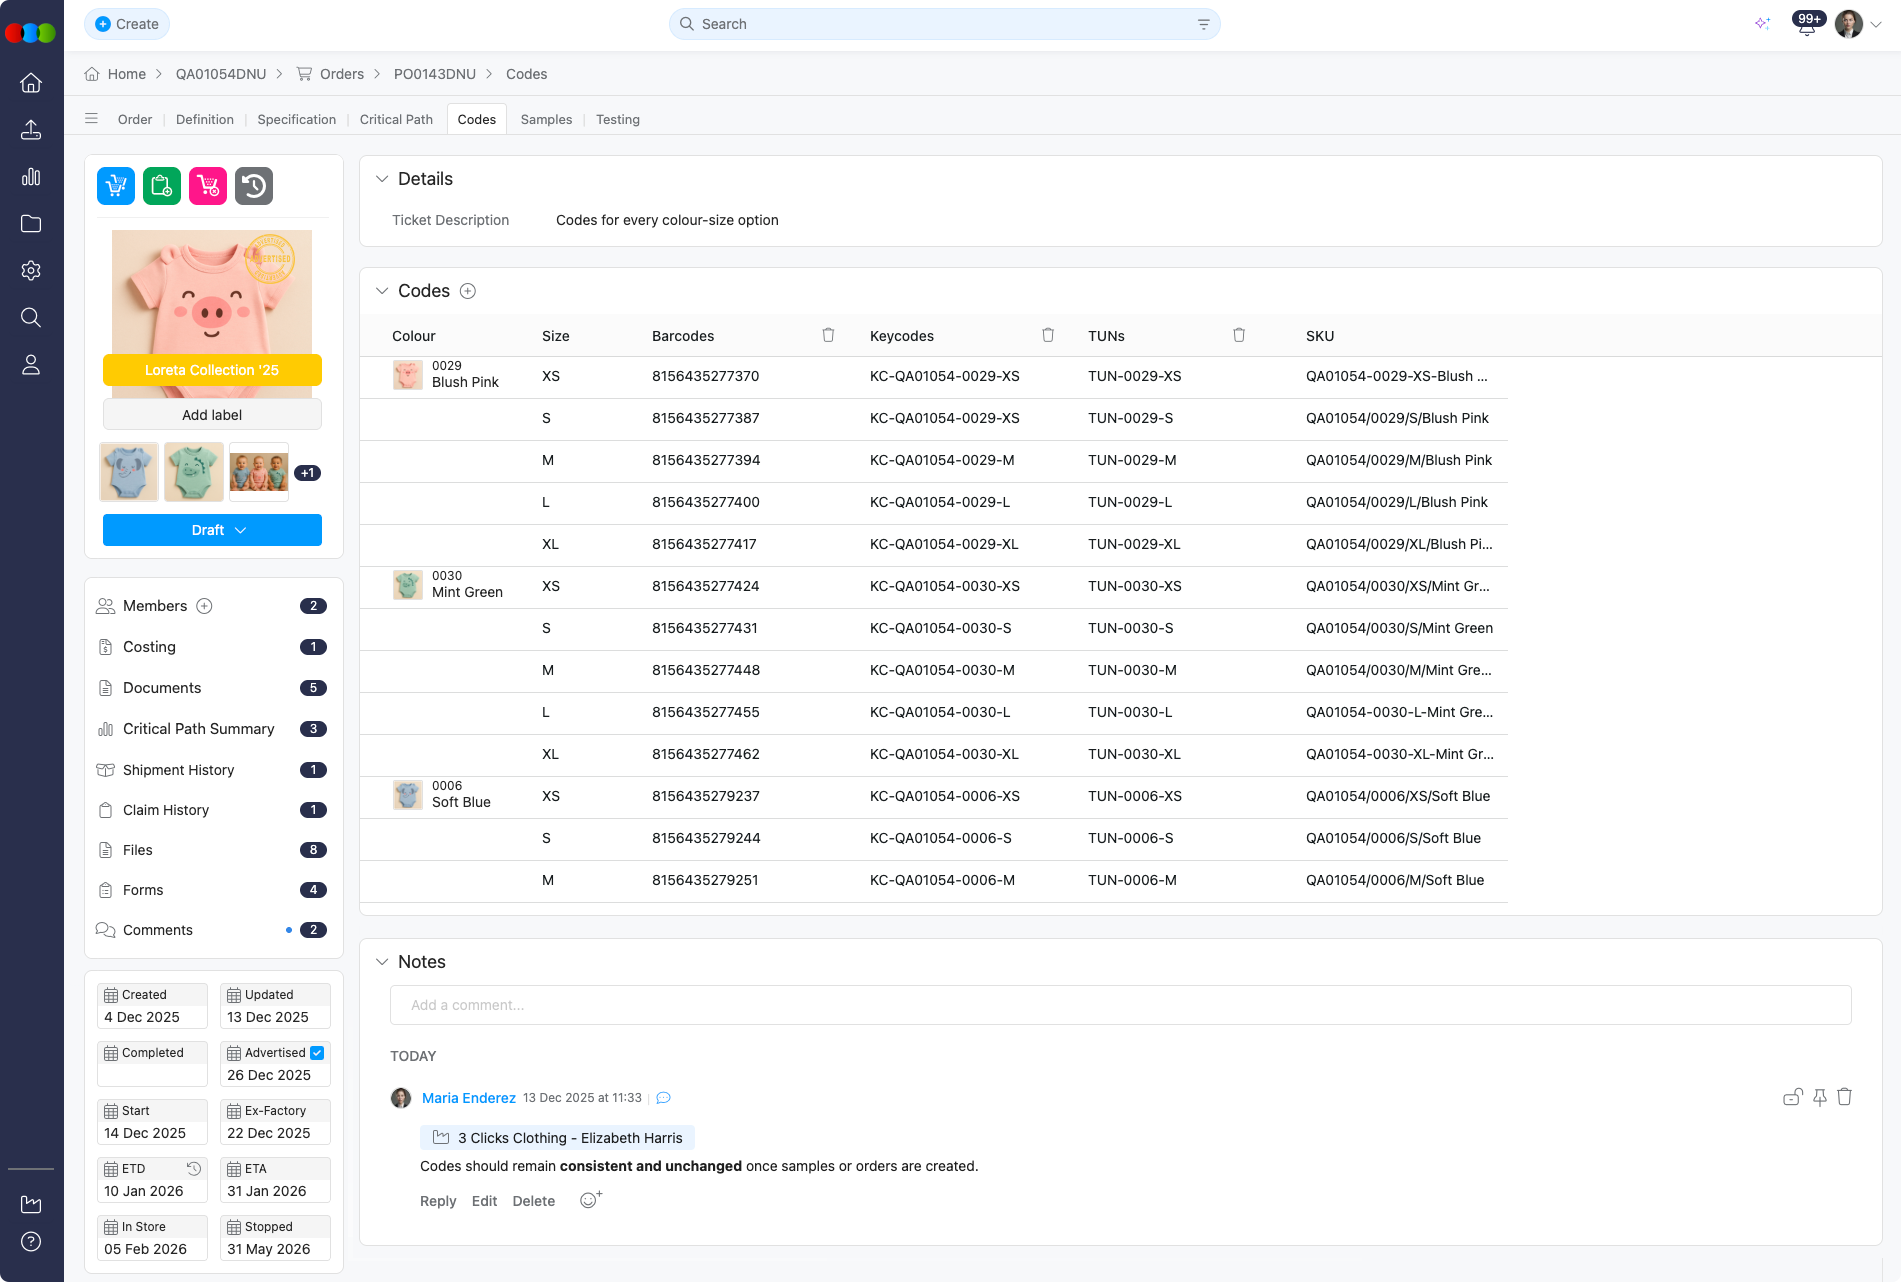Viewport: 1901px width, 1282px height.
Task: Add emoji reaction to the note
Action: coord(590,1200)
